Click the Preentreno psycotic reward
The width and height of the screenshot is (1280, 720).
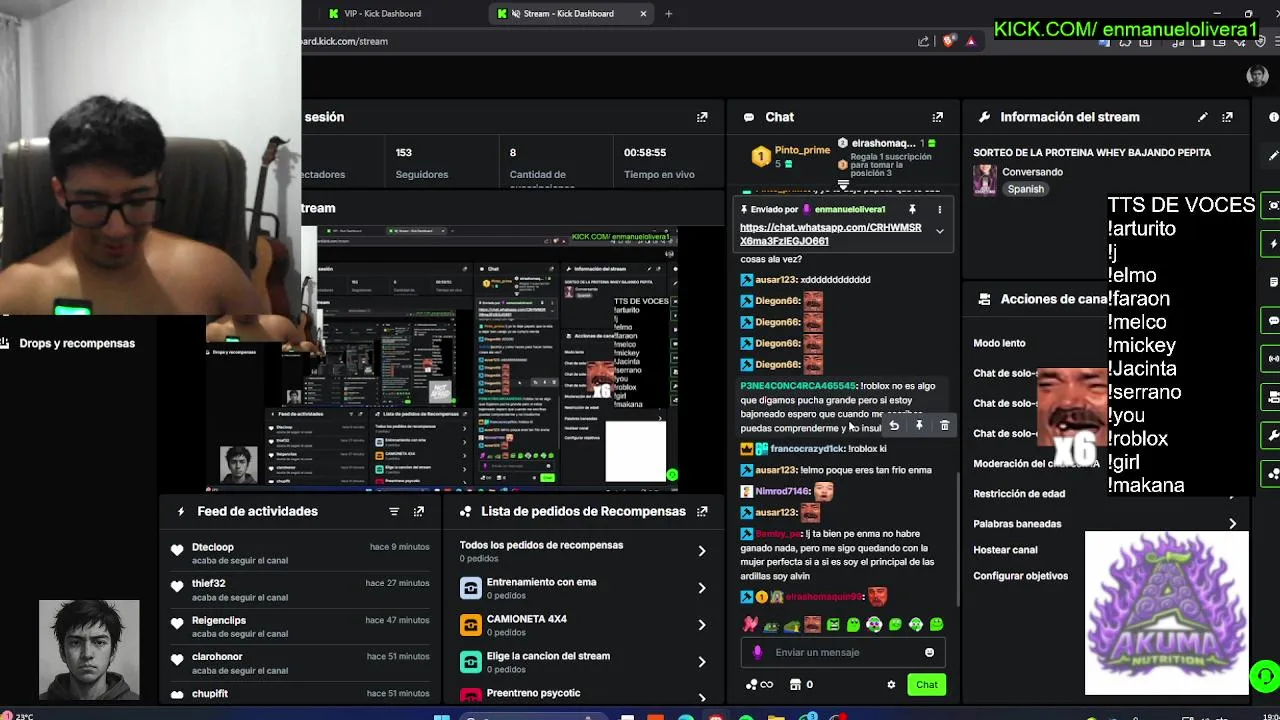(533, 693)
